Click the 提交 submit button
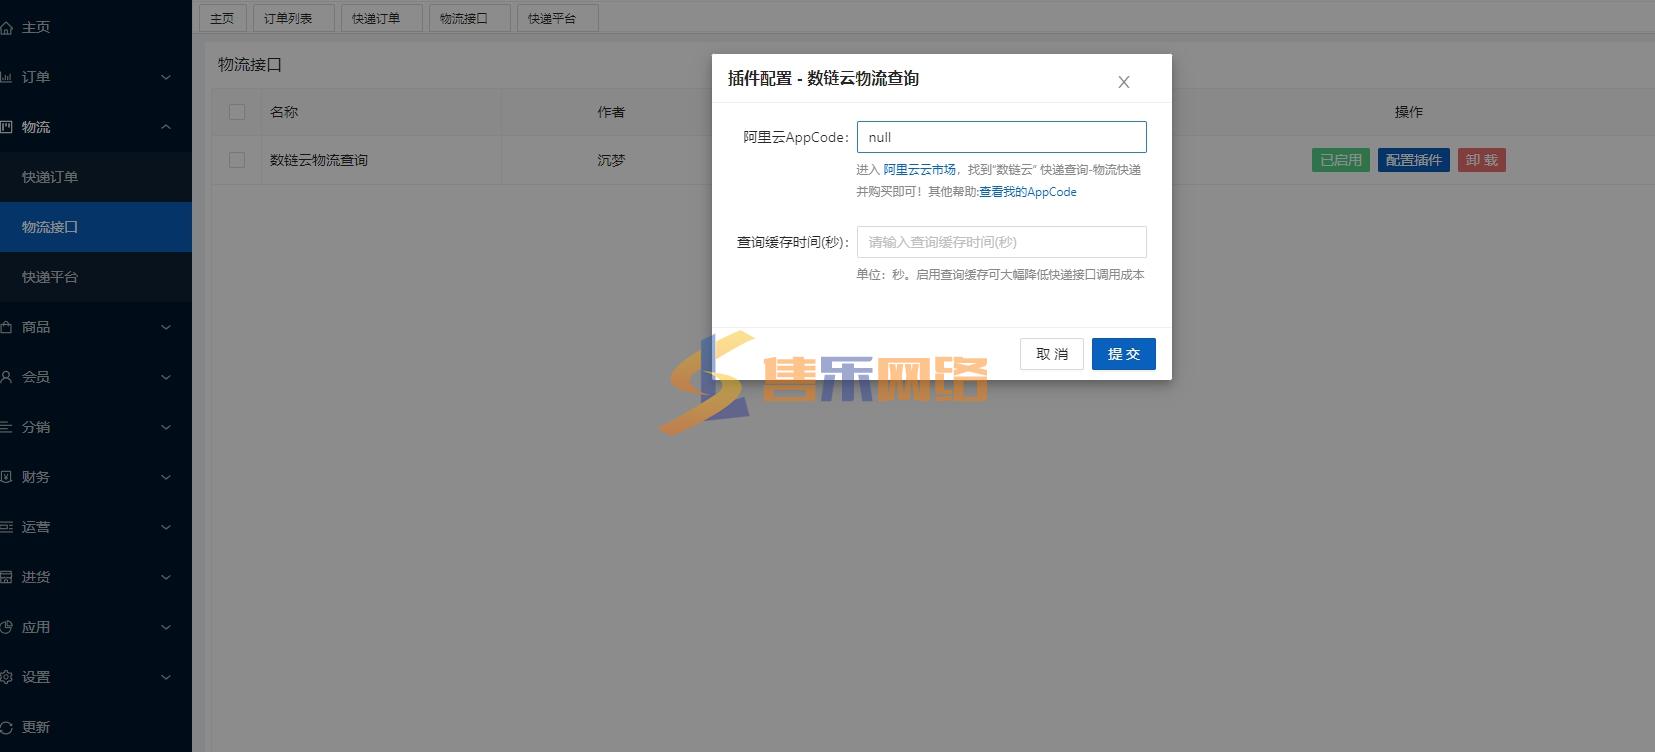Screen dimensions: 1655x752 pyautogui.click(x=1123, y=354)
